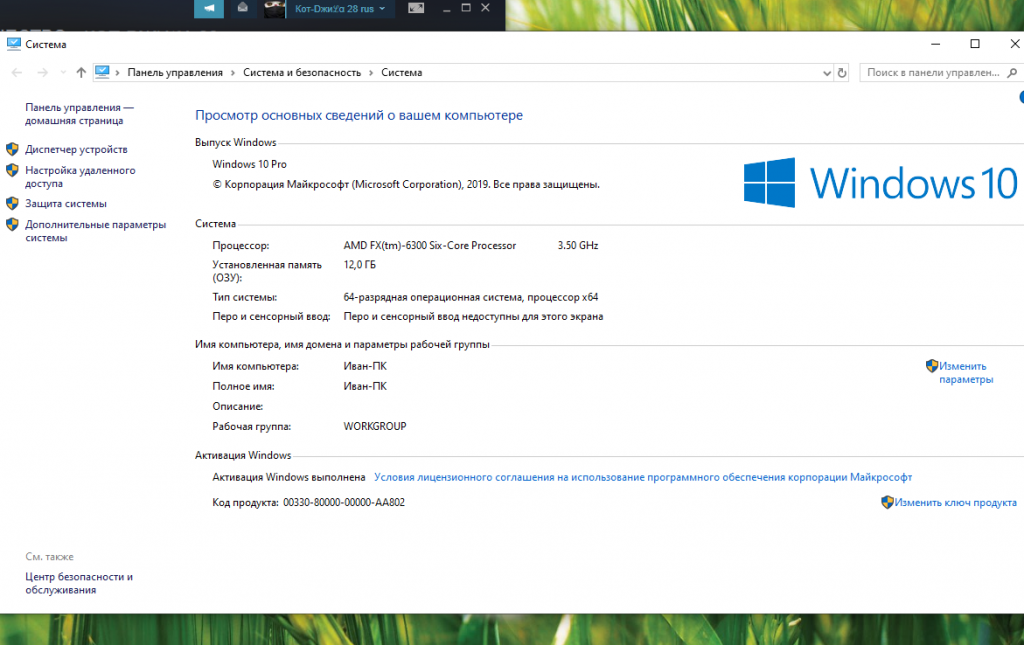The image size is (1024, 645).
Task: Expand the address bar history dropdown
Action: point(826,73)
